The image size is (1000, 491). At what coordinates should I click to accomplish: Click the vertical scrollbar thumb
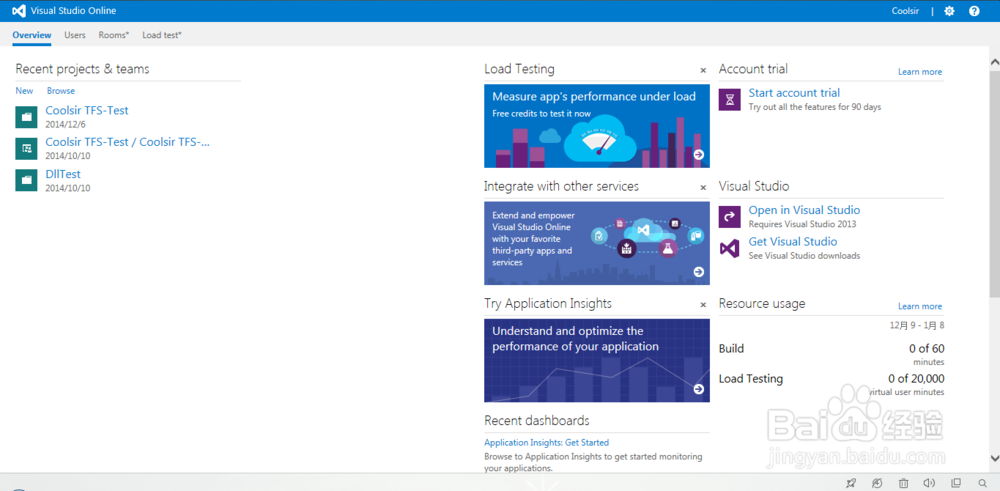click(x=994, y=182)
